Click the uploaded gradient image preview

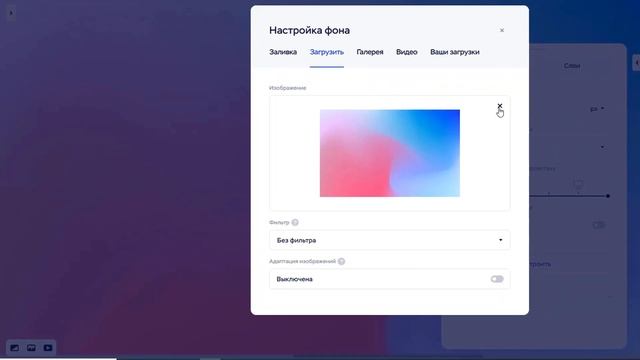tap(389, 153)
